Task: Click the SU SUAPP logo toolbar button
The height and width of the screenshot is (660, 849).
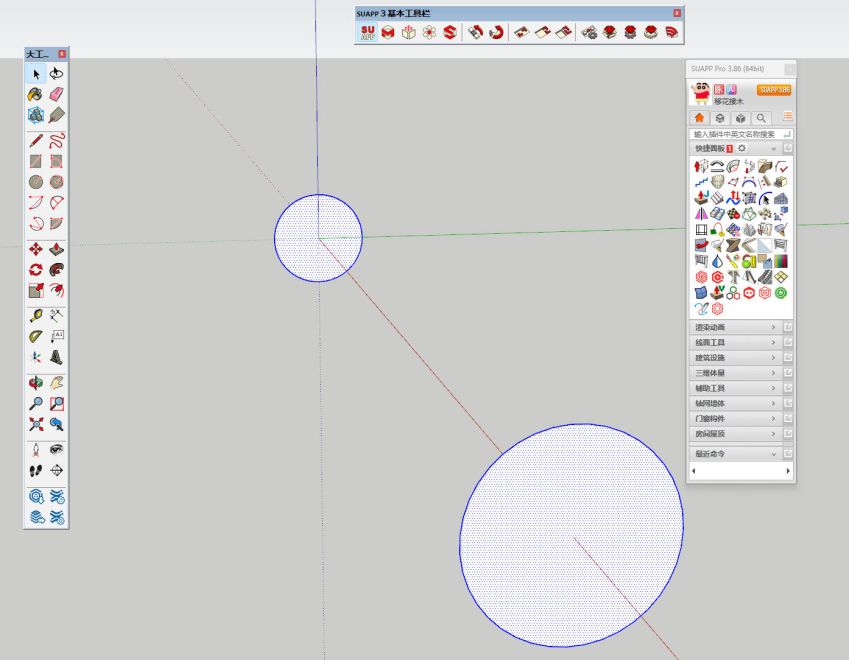Action: [x=368, y=32]
